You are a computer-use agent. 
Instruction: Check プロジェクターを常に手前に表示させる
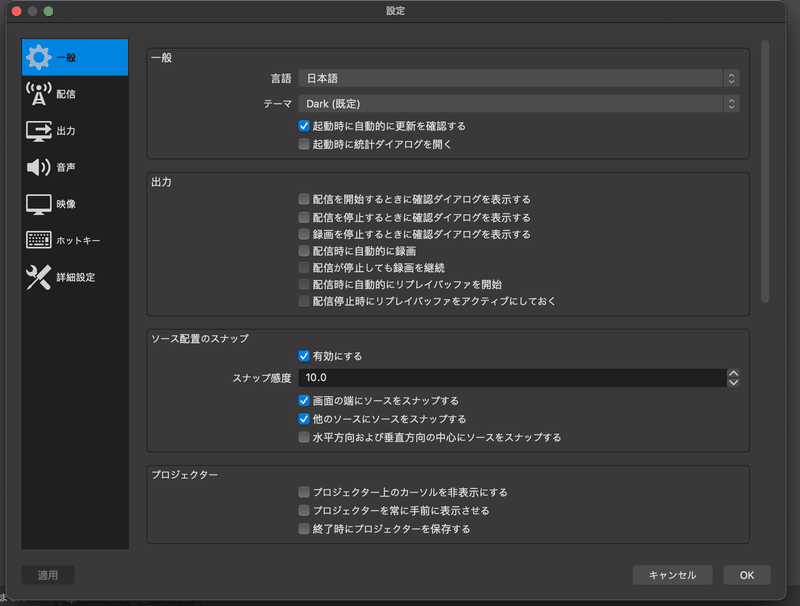pos(304,510)
